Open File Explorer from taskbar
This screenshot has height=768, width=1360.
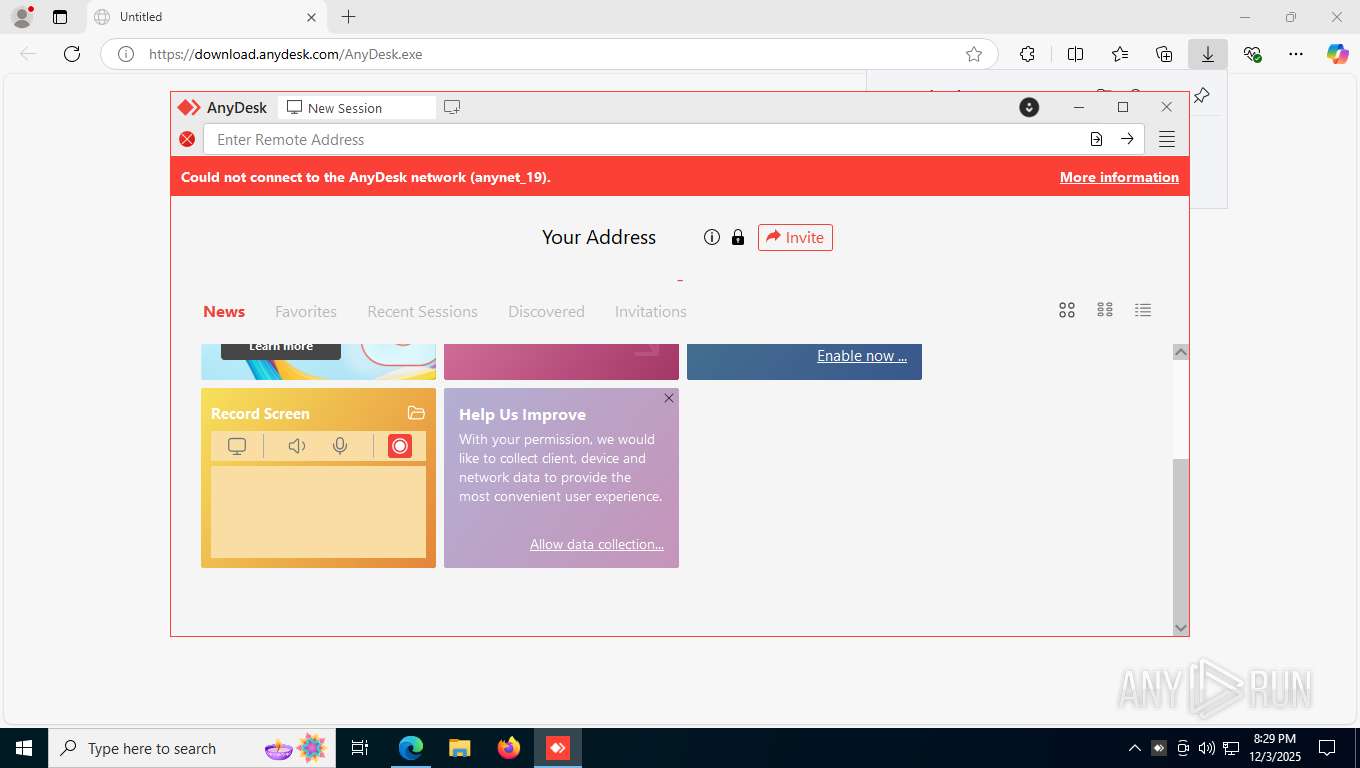tap(459, 748)
